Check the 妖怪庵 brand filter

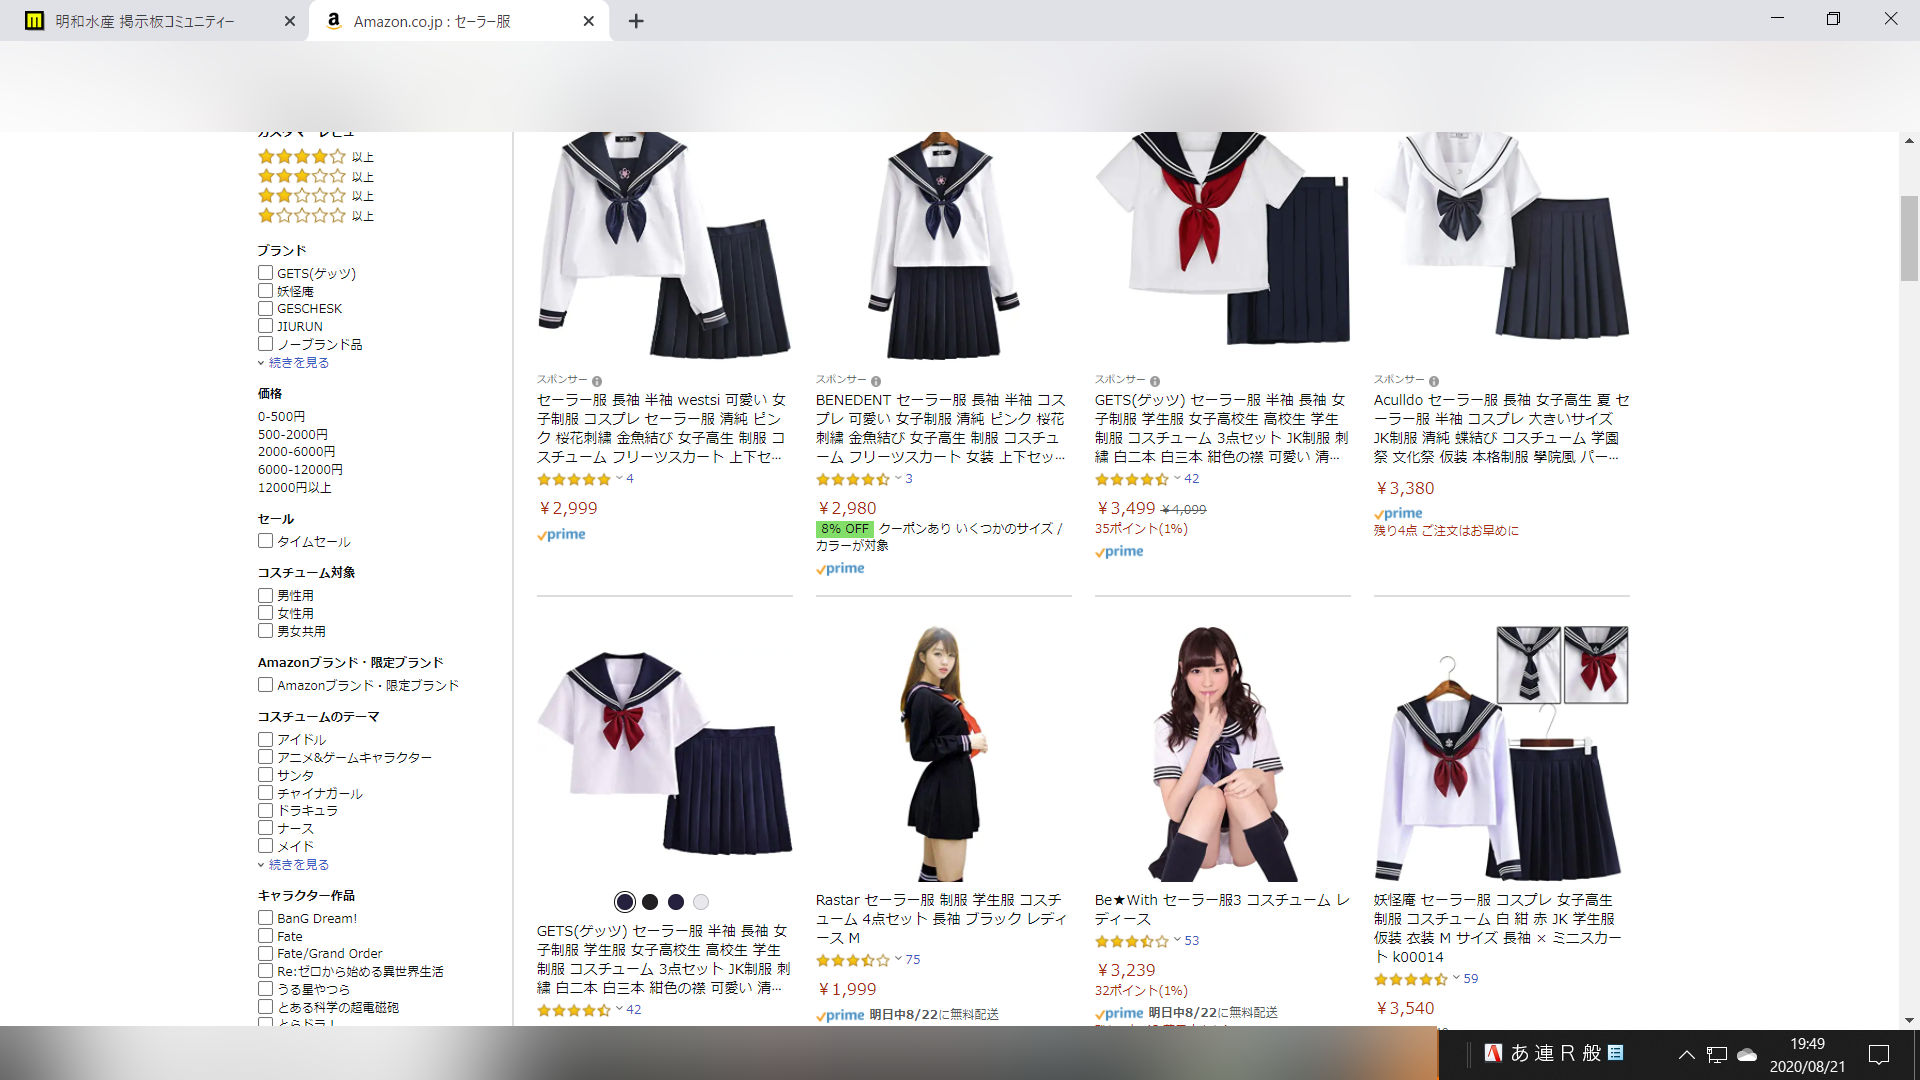pyautogui.click(x=265, y=290)
